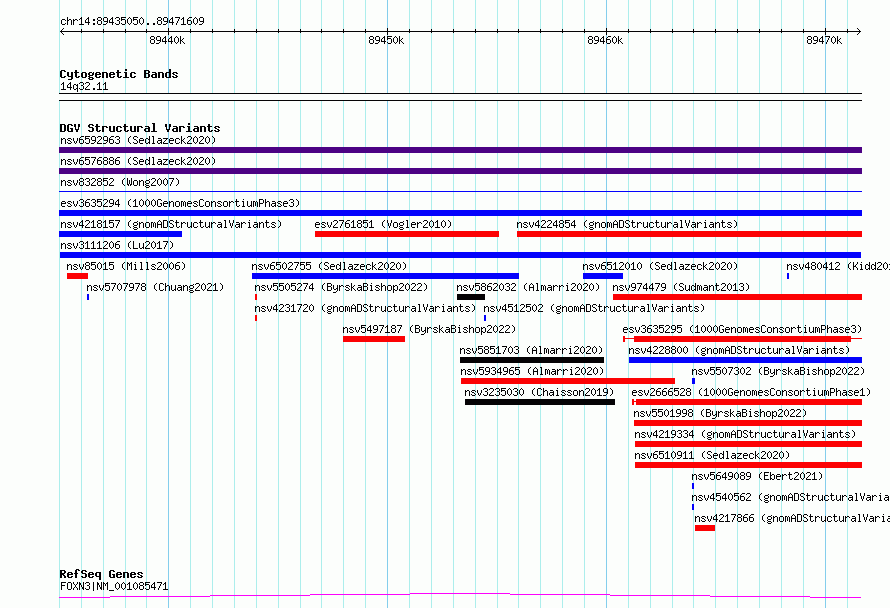The width and height of the screenshot is (890, 608).
Task: Click nsv3111206 (Lu2017) label
Action: [x=117, y=245]
